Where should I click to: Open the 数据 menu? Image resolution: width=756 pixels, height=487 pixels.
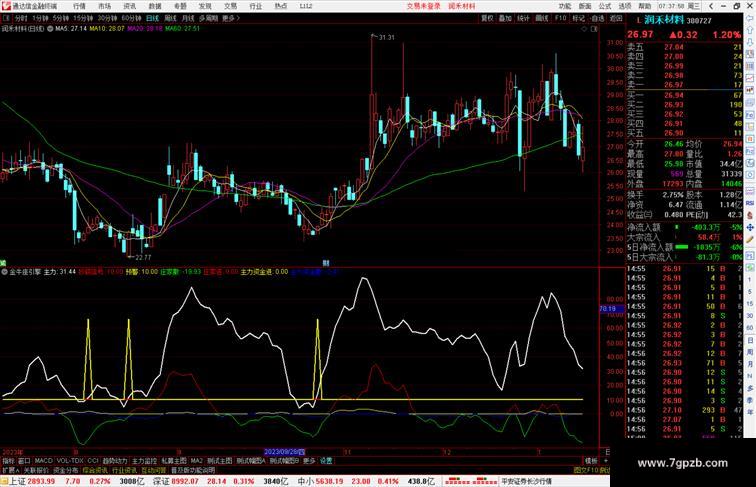click(x=155, y=6)
